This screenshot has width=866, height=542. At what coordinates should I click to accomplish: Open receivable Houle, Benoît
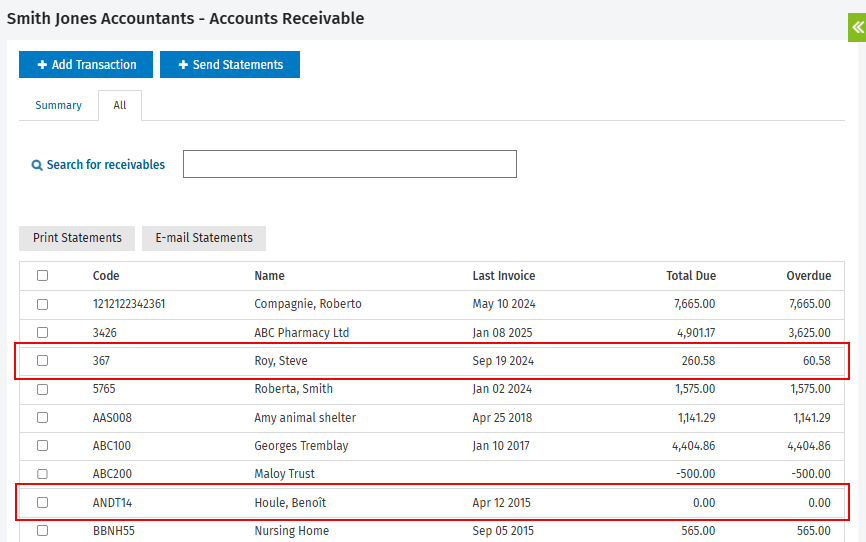coord(290,503)
